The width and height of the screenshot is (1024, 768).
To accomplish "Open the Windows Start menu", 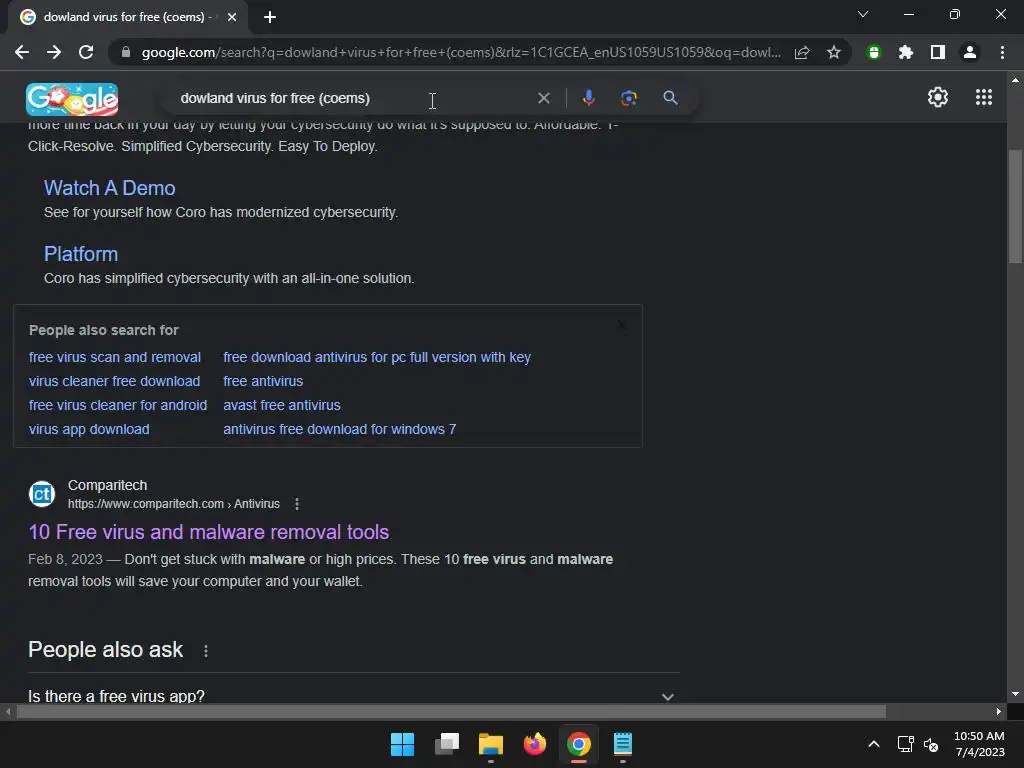I will [x=402, y=744].
